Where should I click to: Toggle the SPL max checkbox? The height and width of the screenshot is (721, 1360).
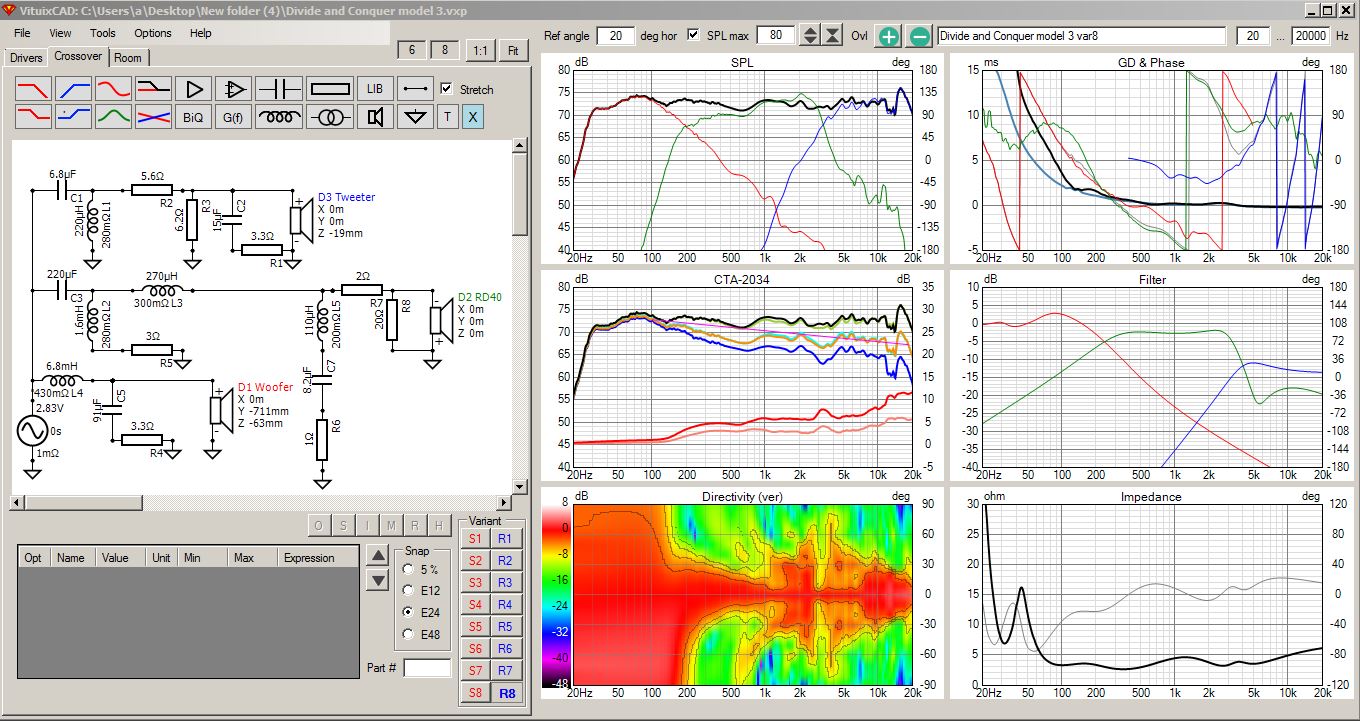[694, 36]
